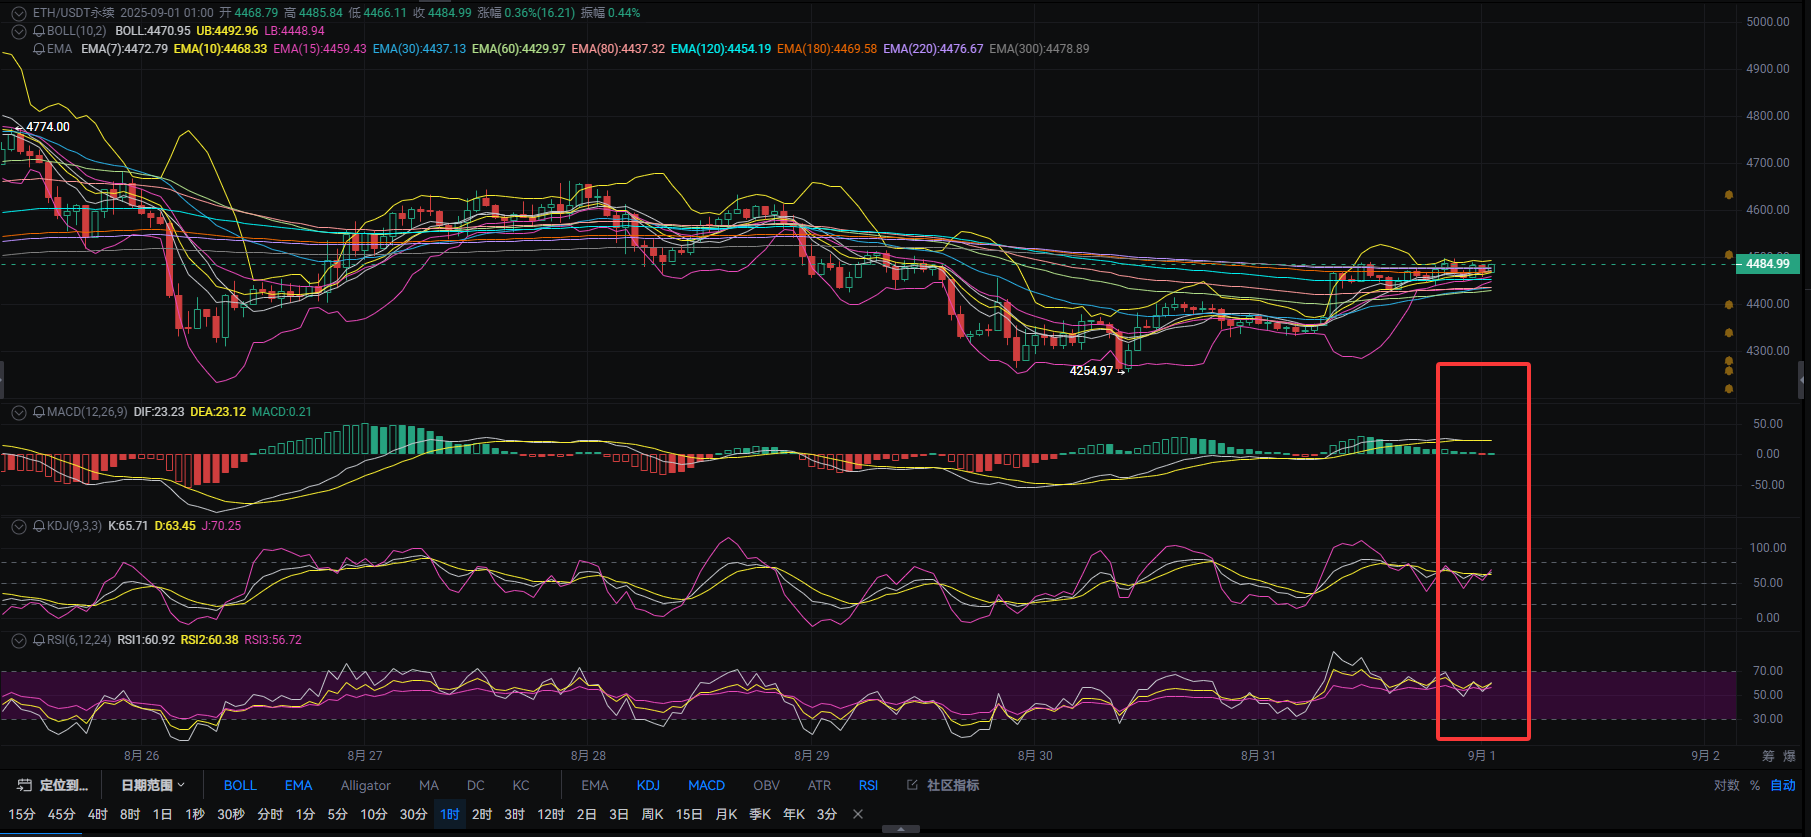Select the 分时 chart mode
This screenshot has width=1811, height=837.
270,814
